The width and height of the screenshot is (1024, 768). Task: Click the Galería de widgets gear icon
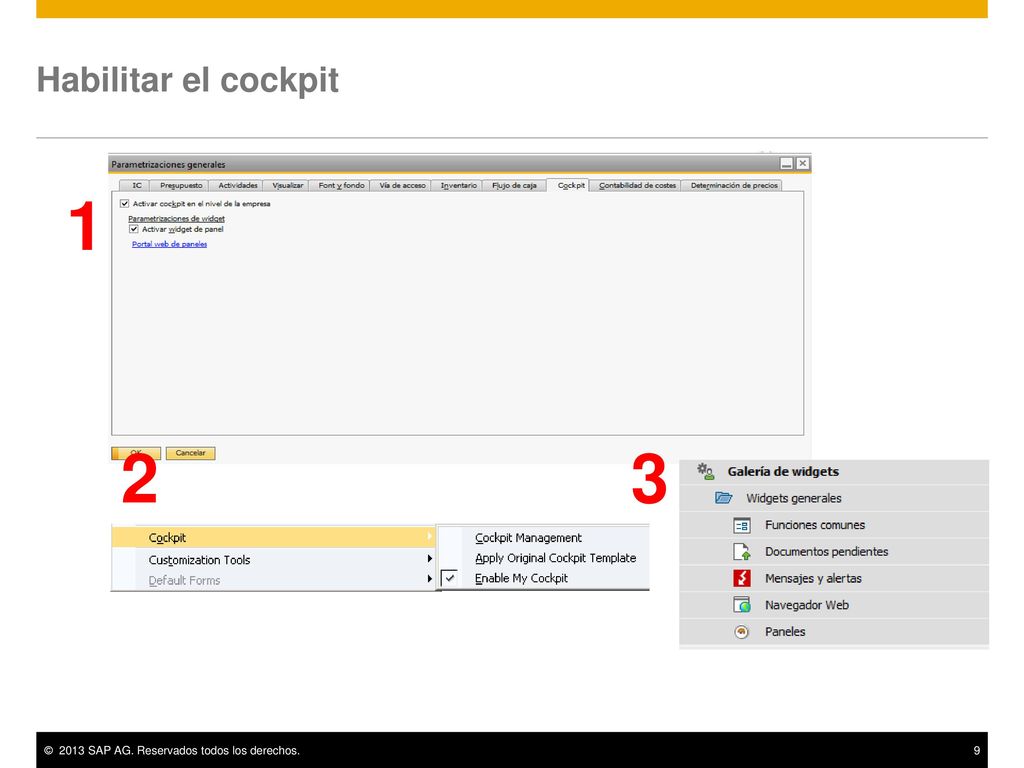click(705, 471)
